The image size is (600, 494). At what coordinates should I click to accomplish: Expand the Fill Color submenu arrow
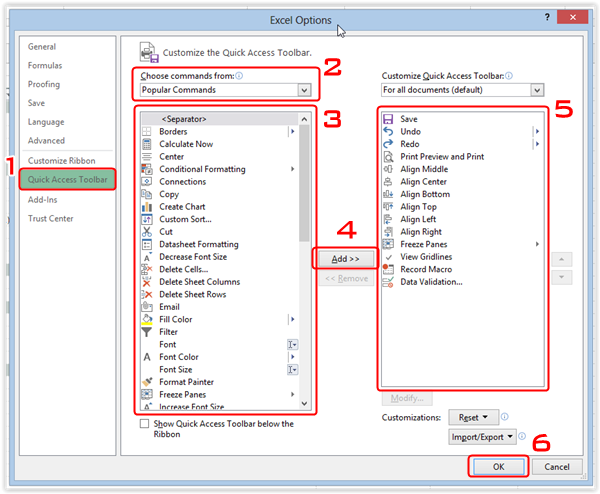(x=292, y=320)
